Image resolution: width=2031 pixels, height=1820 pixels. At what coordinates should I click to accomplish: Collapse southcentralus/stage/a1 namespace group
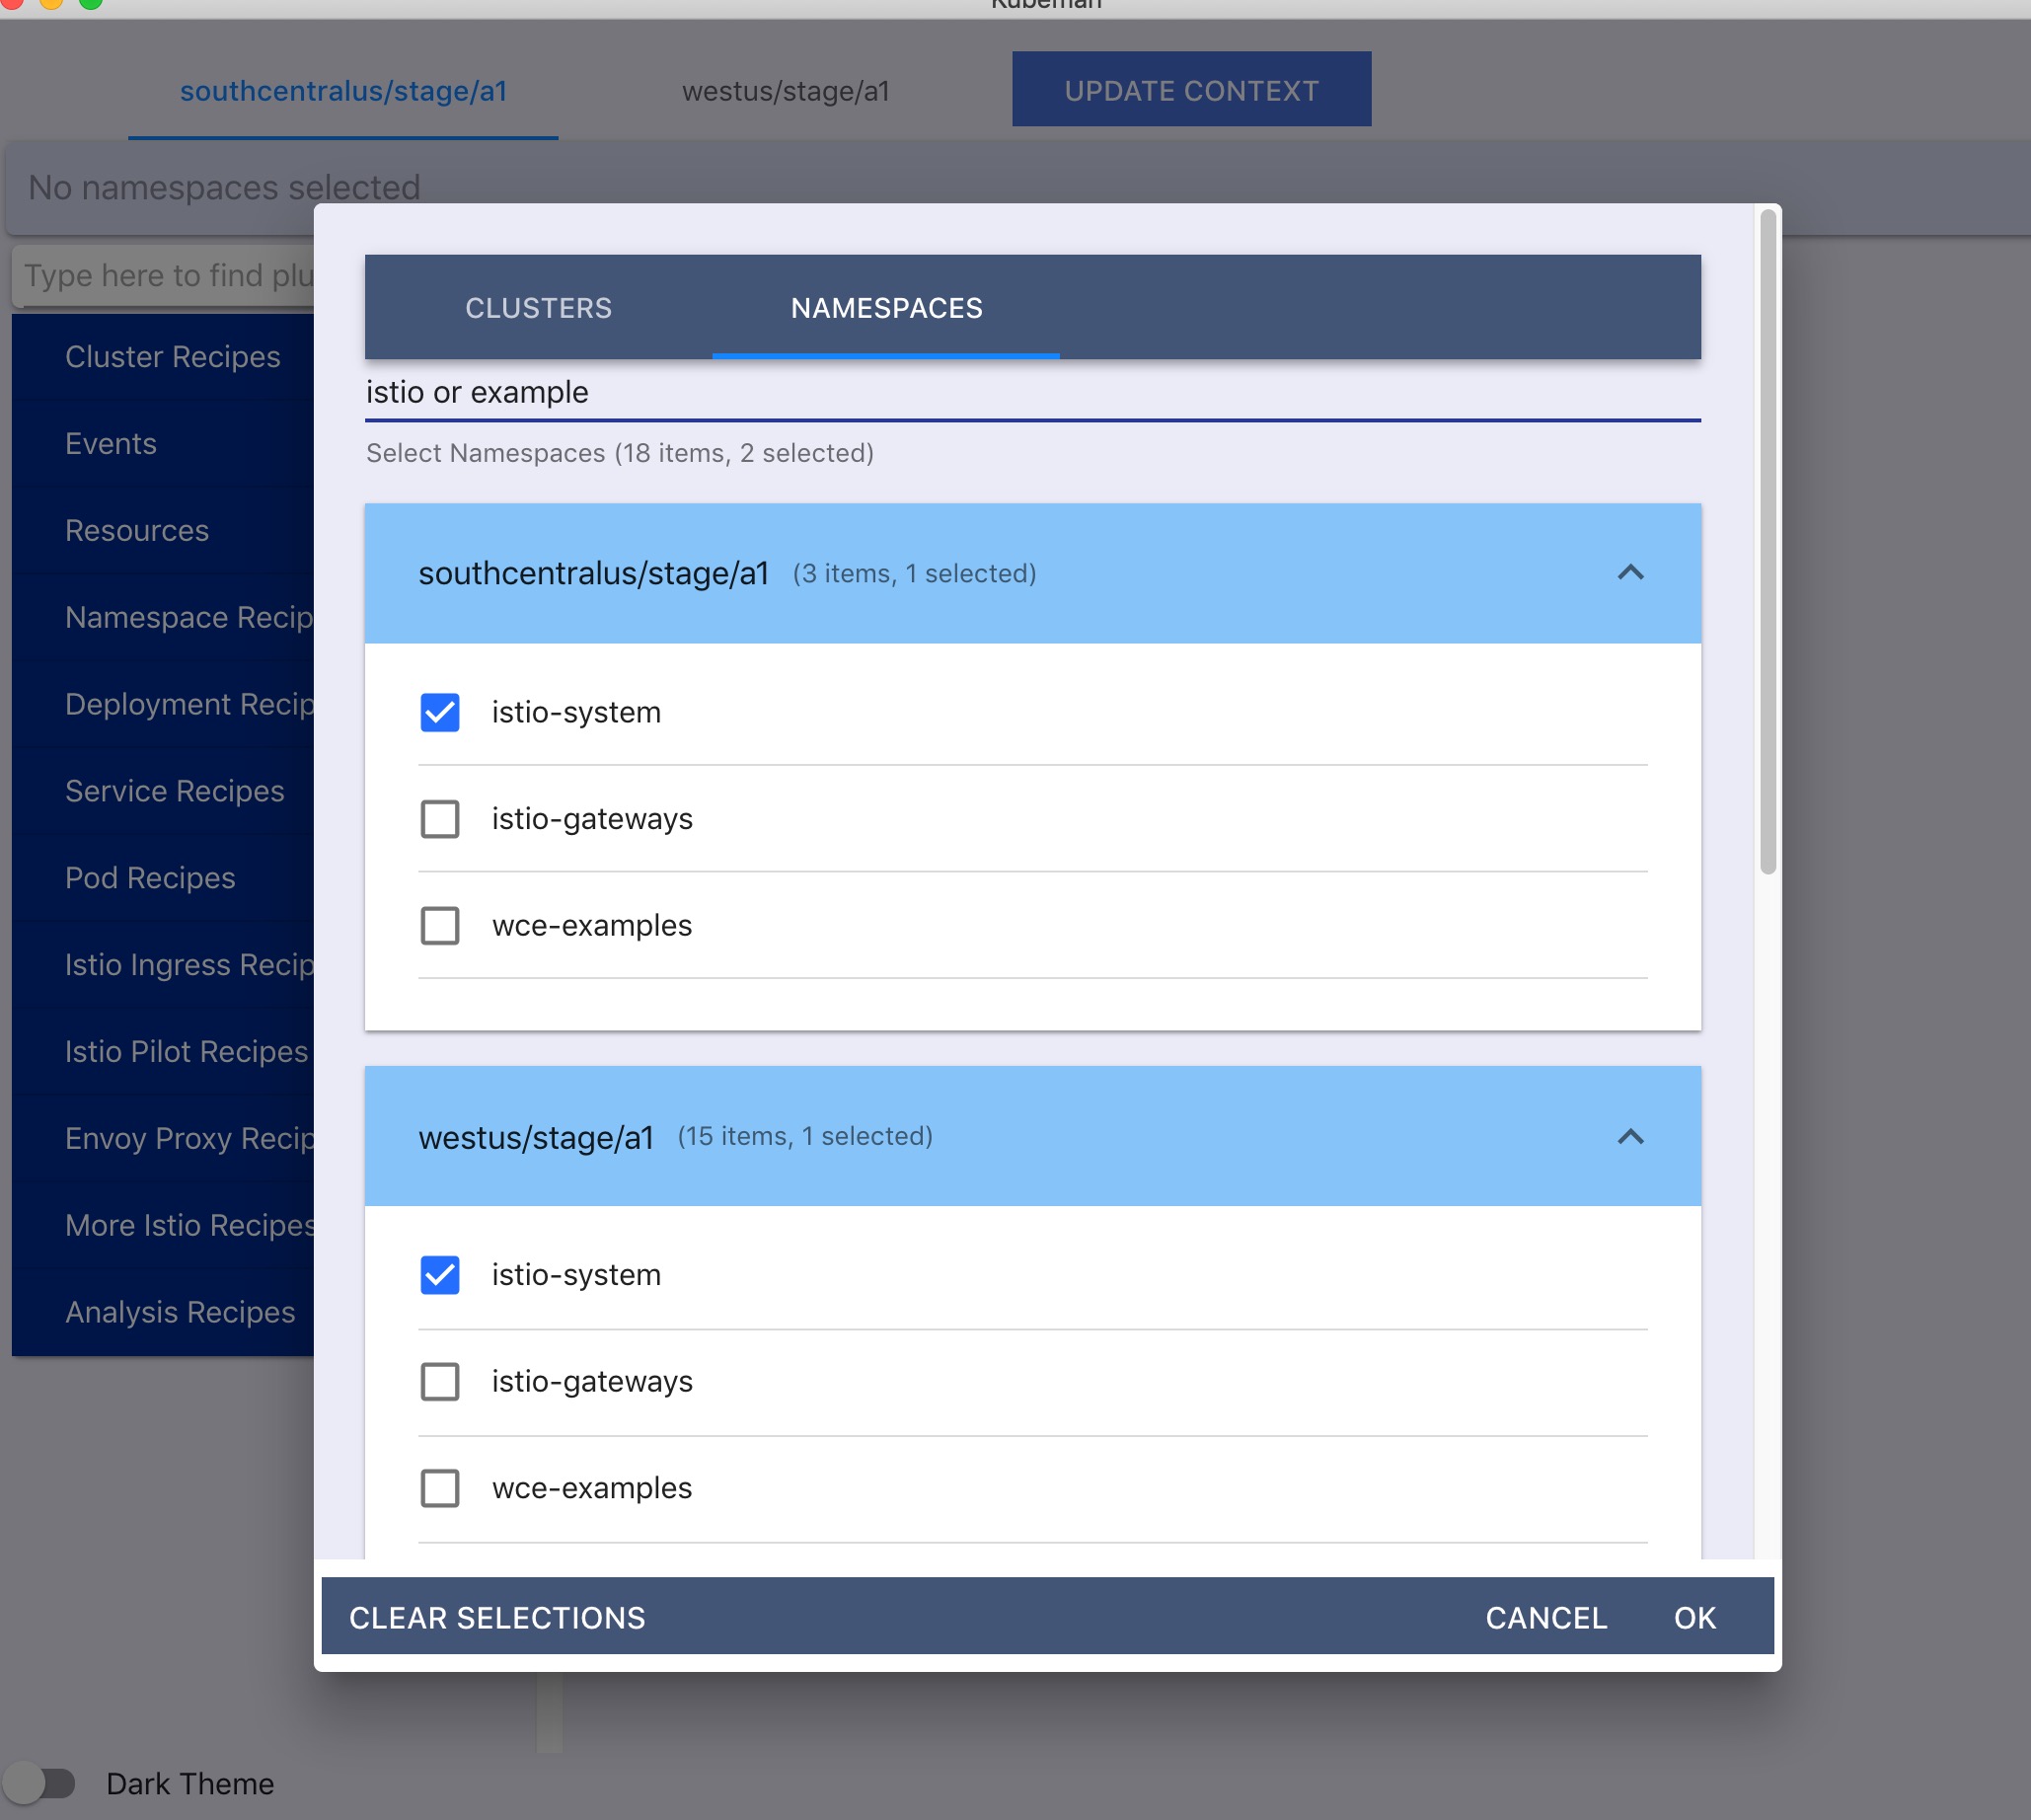tap(1630, 570)
